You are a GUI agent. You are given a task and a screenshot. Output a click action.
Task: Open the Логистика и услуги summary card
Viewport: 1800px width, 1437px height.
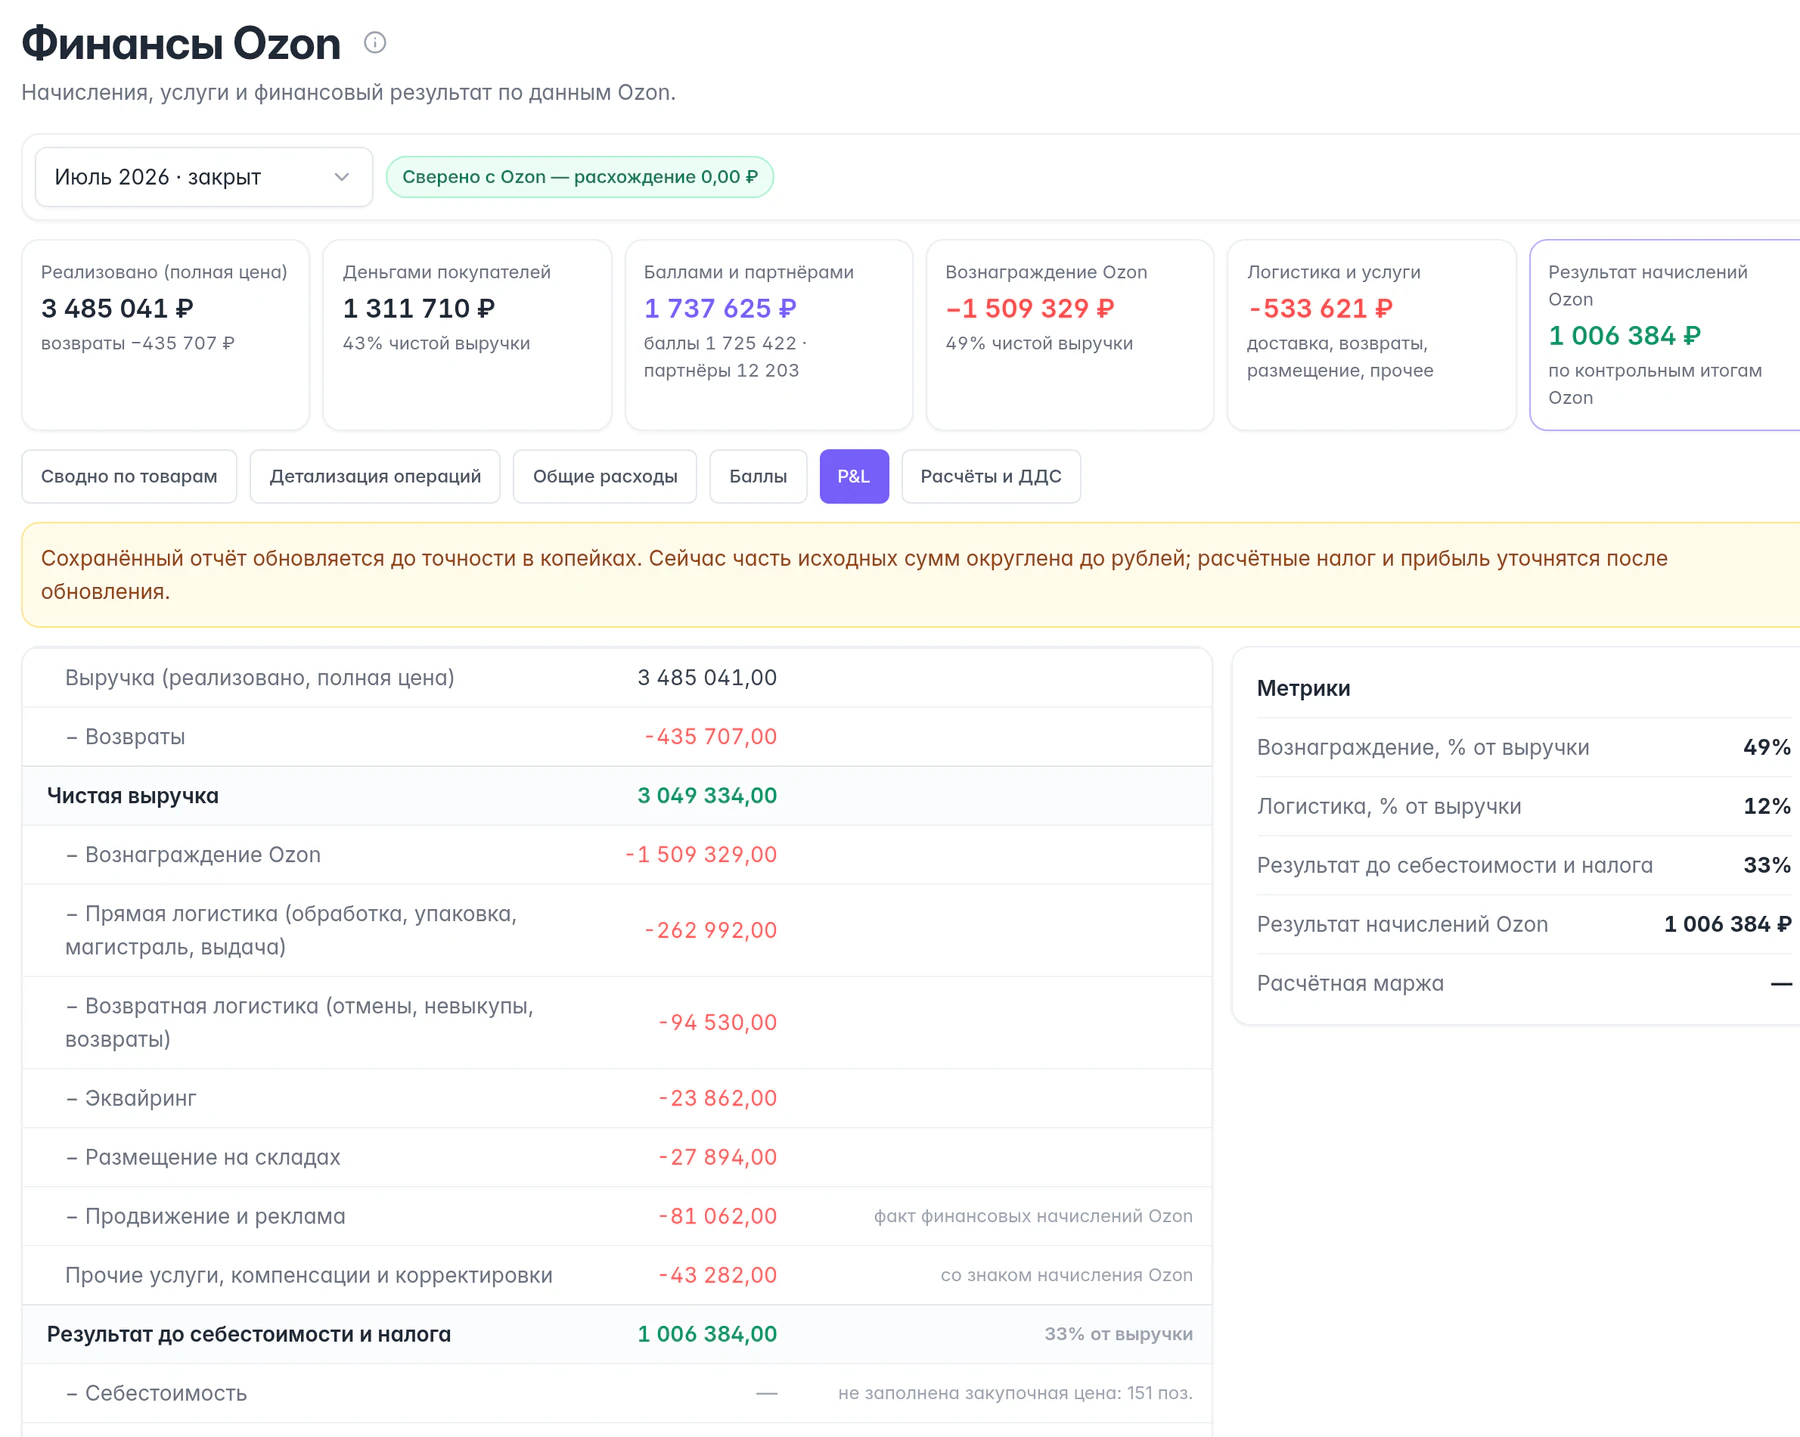point(1372,335)
